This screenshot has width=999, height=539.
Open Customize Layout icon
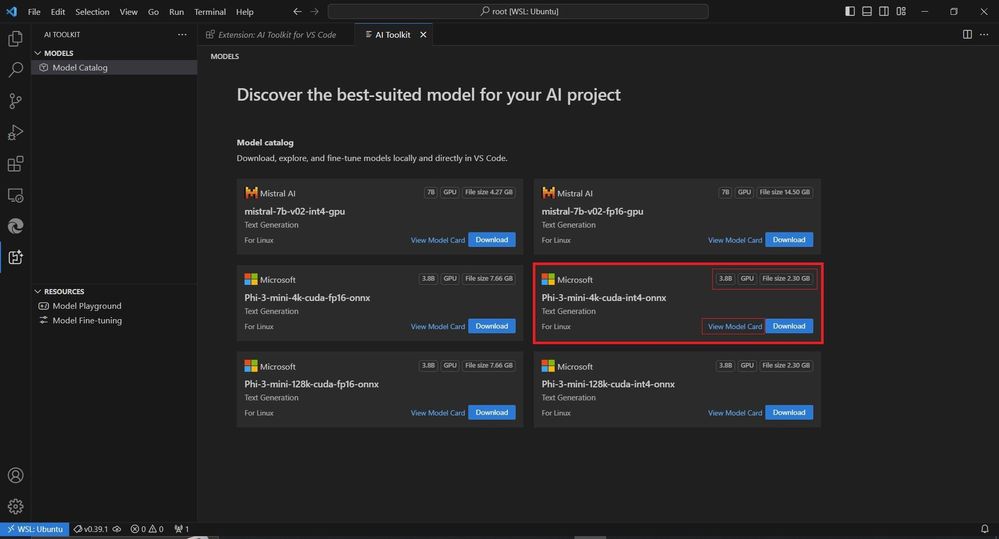(x=901, y=11)
